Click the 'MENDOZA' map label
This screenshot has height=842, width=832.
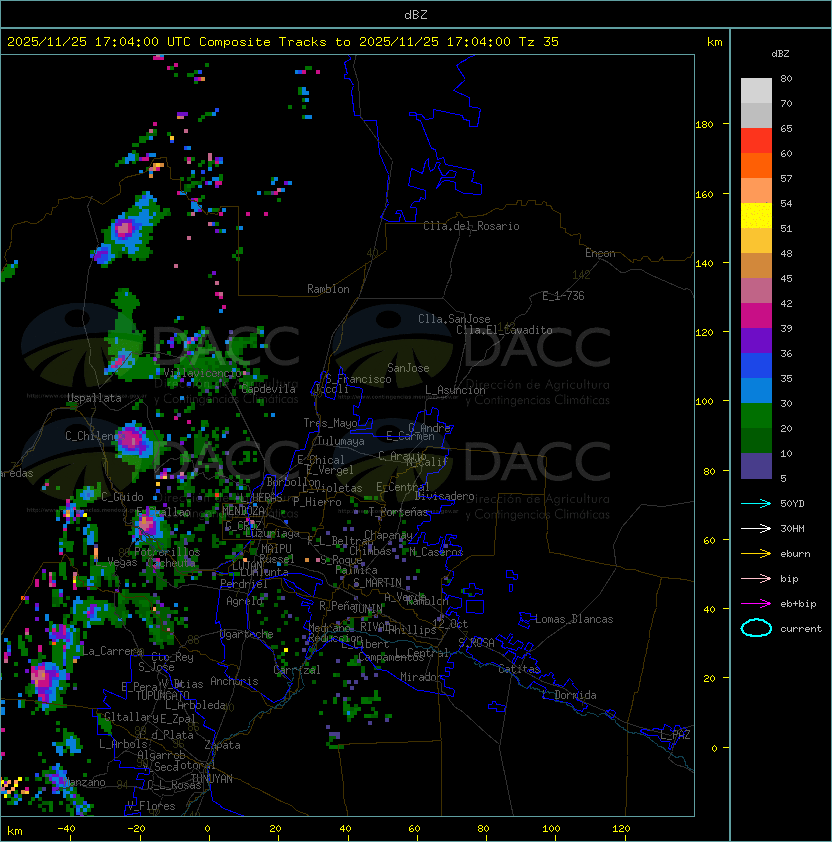pos(243,510)
